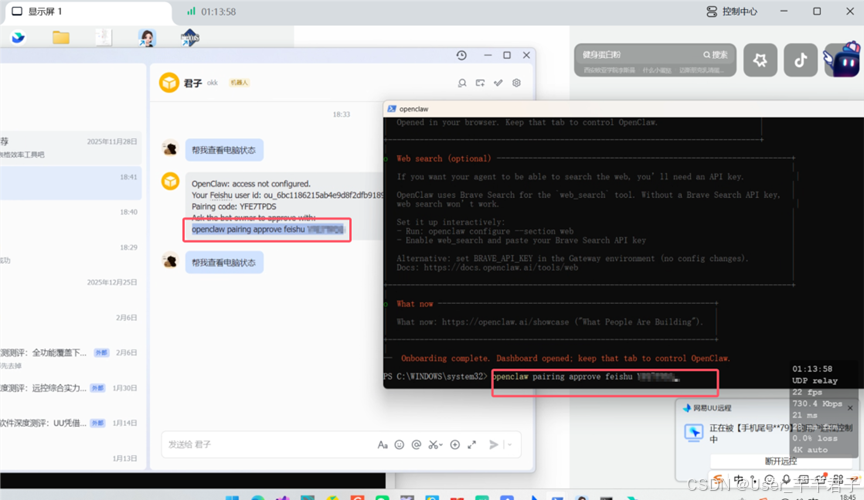Click 断开远控 disconnect button
Screen dimensions: 864x500
(781, 461)
